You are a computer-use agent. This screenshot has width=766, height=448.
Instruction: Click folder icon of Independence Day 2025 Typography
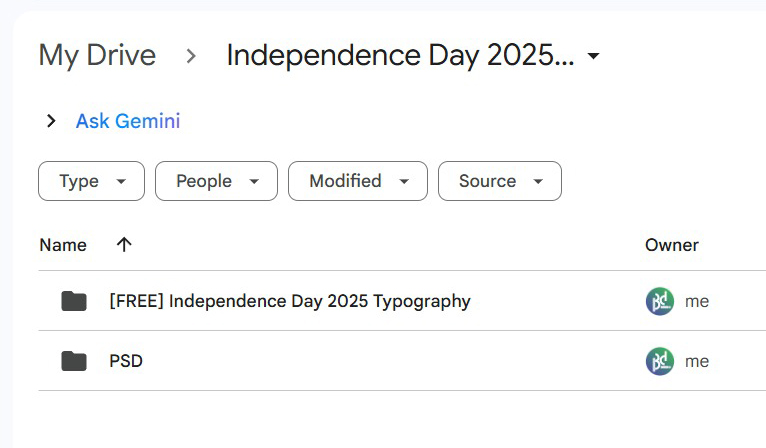[74, 301]
